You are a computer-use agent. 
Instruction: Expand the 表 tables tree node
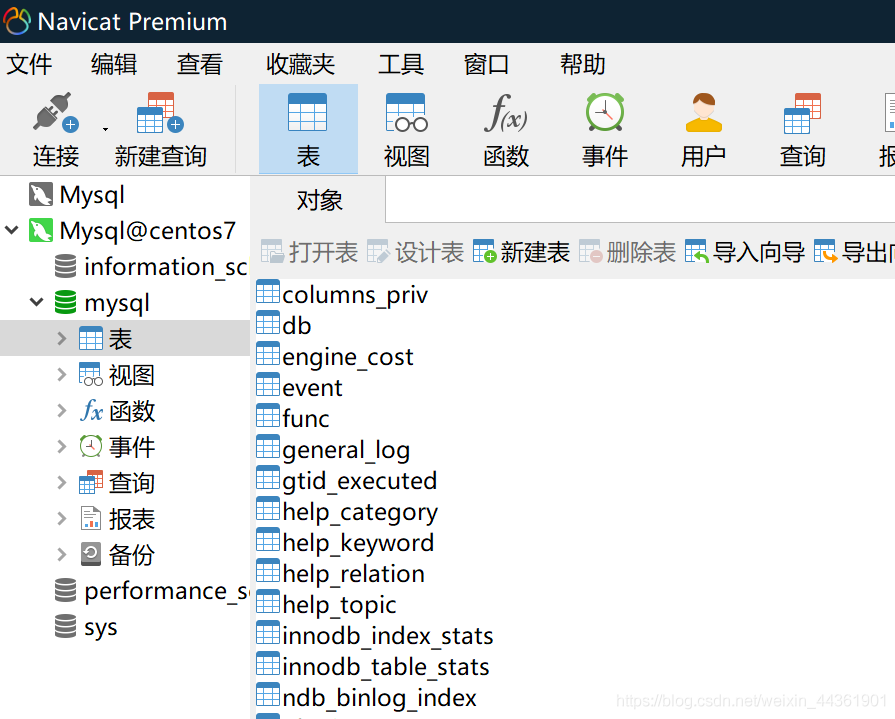(62, 338)
